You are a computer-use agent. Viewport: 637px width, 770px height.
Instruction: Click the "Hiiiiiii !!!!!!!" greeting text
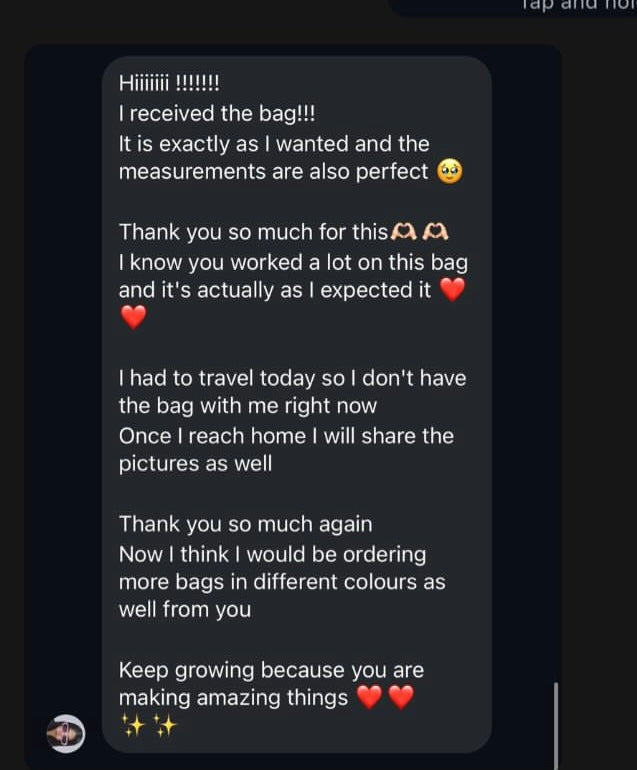169,84
